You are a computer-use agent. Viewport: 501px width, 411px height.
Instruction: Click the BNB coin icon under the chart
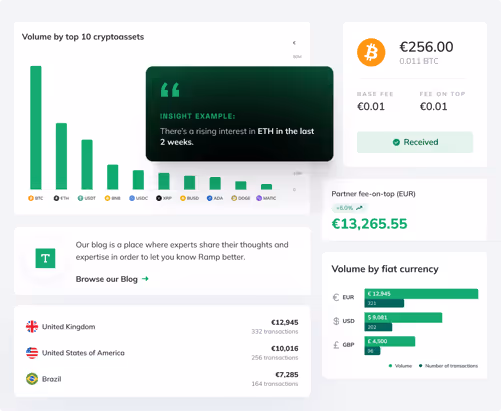[107, 198]
